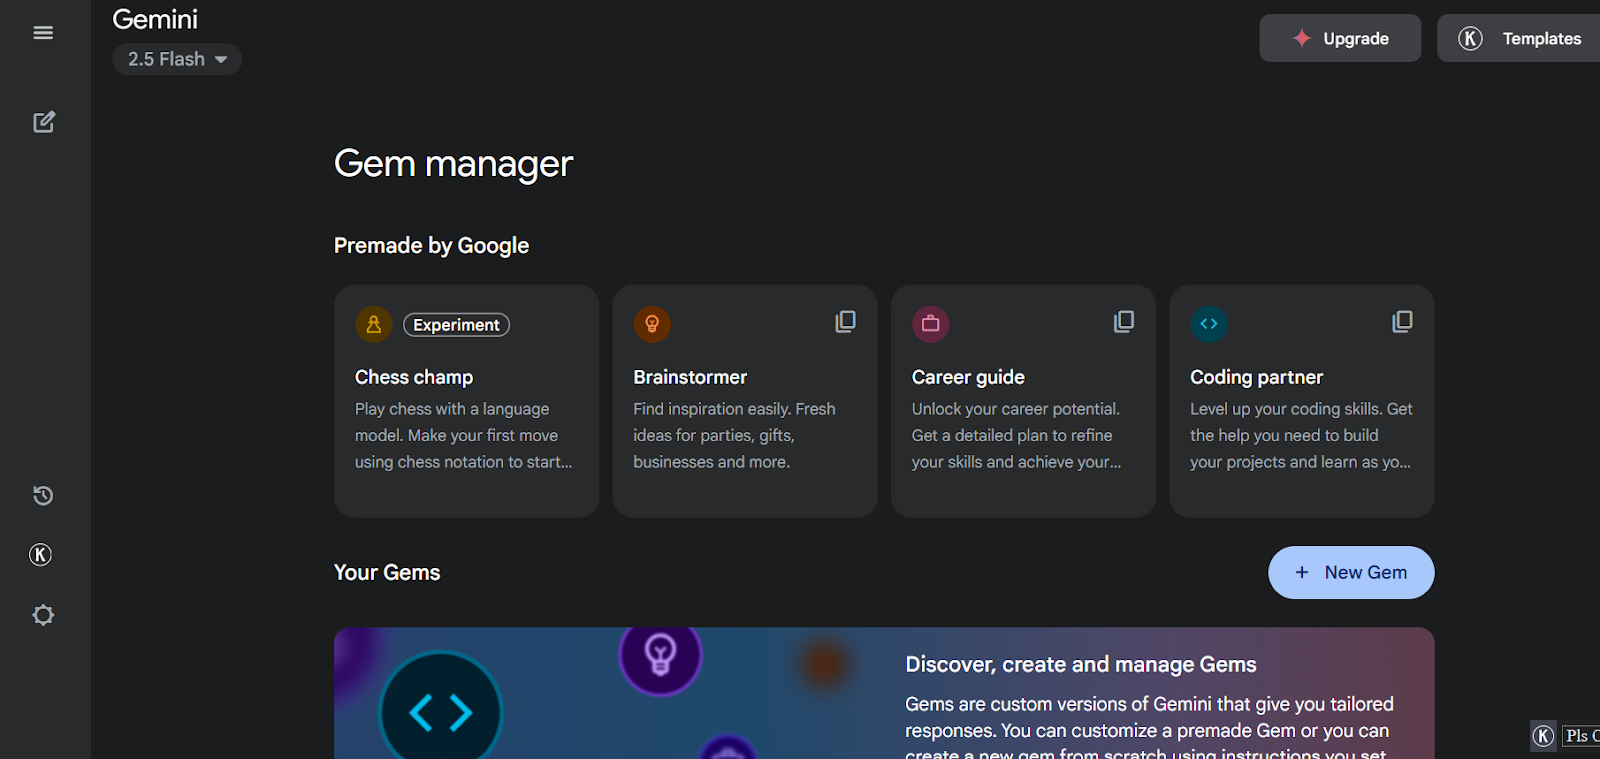The height and width of the screenshot is (759, 1600).
Task: Open the Career guide gem title
Action: click(x=968, y=377)
